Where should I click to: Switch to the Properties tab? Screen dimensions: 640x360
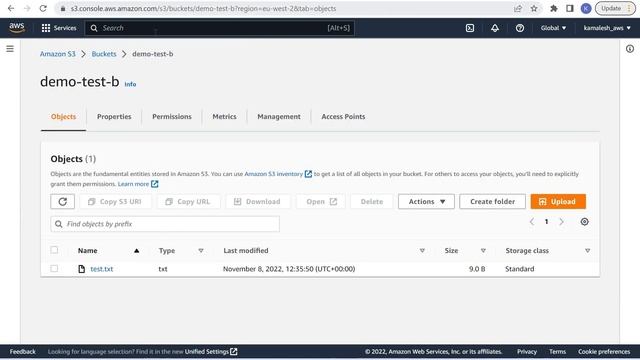tap(114, 117)
